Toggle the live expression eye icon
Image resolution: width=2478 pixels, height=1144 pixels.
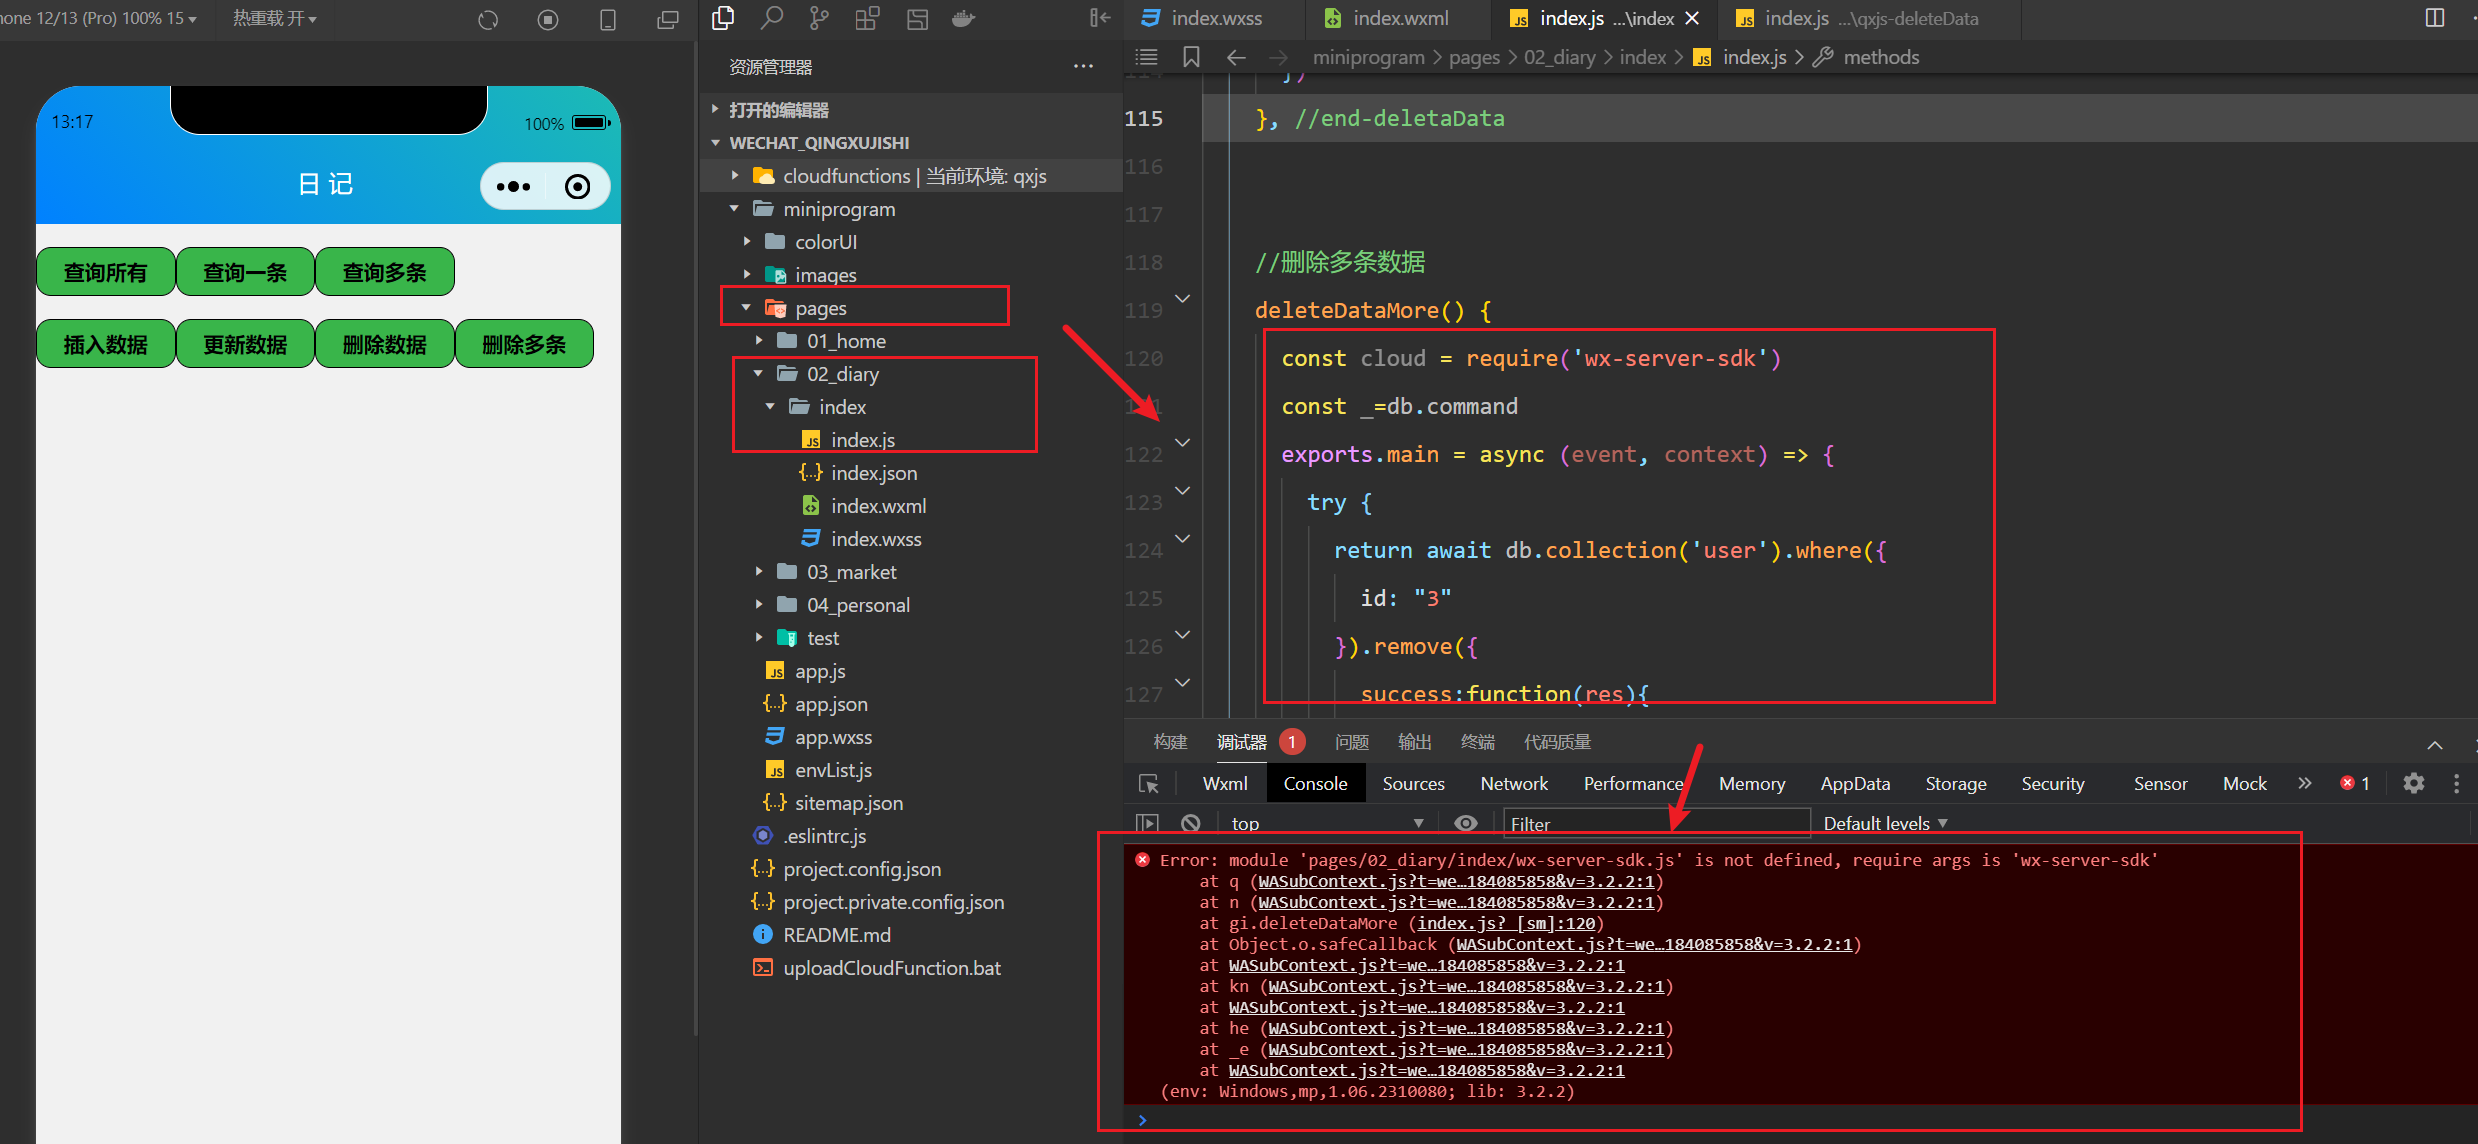1465,823
